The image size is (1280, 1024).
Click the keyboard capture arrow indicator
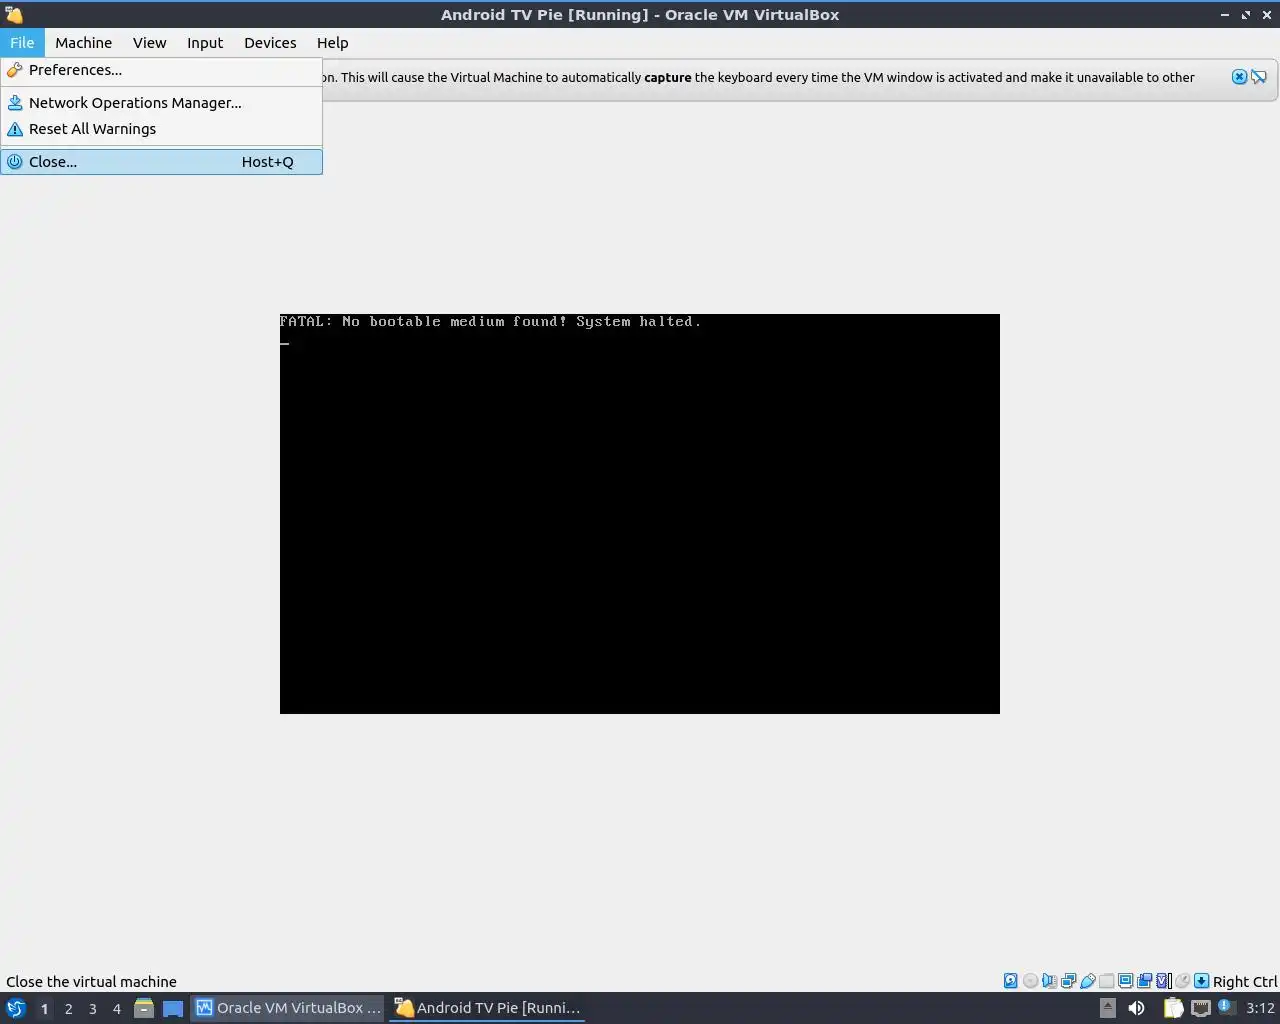(x=1201, y=981)
